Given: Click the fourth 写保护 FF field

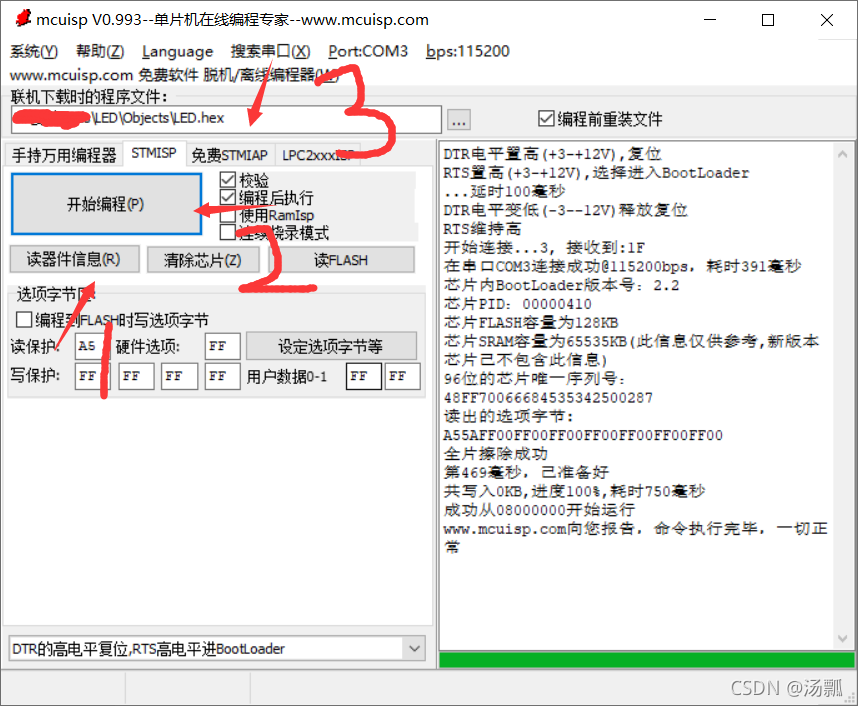Looking at the screenshot, I should 222,377.
